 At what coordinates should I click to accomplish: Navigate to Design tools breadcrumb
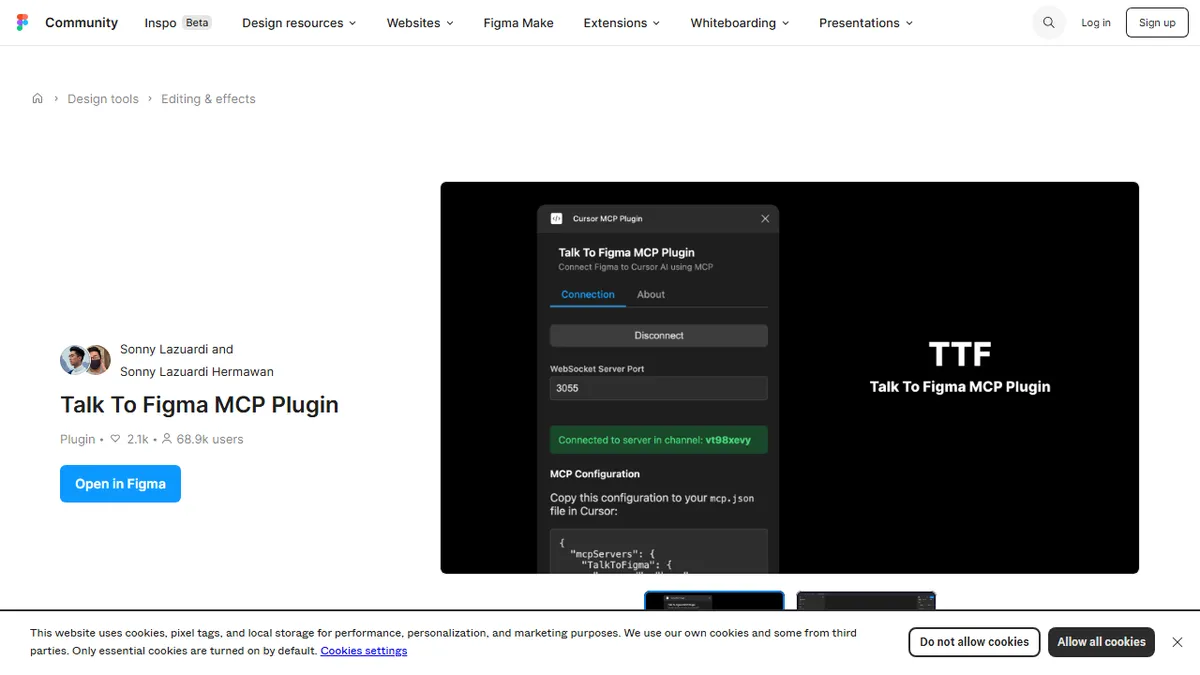[103, 99]
